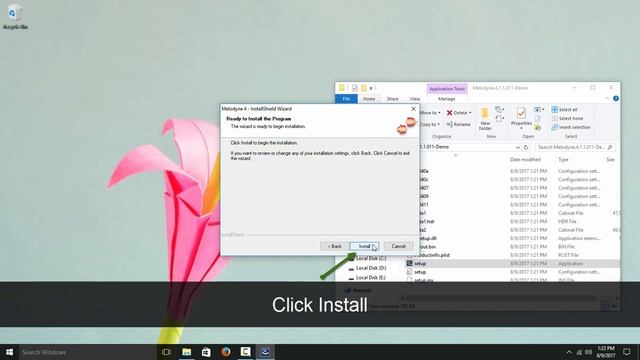Open the Manage tab in Explorer
The width and height of the screenshot is (640, 360).
point(447,99)
